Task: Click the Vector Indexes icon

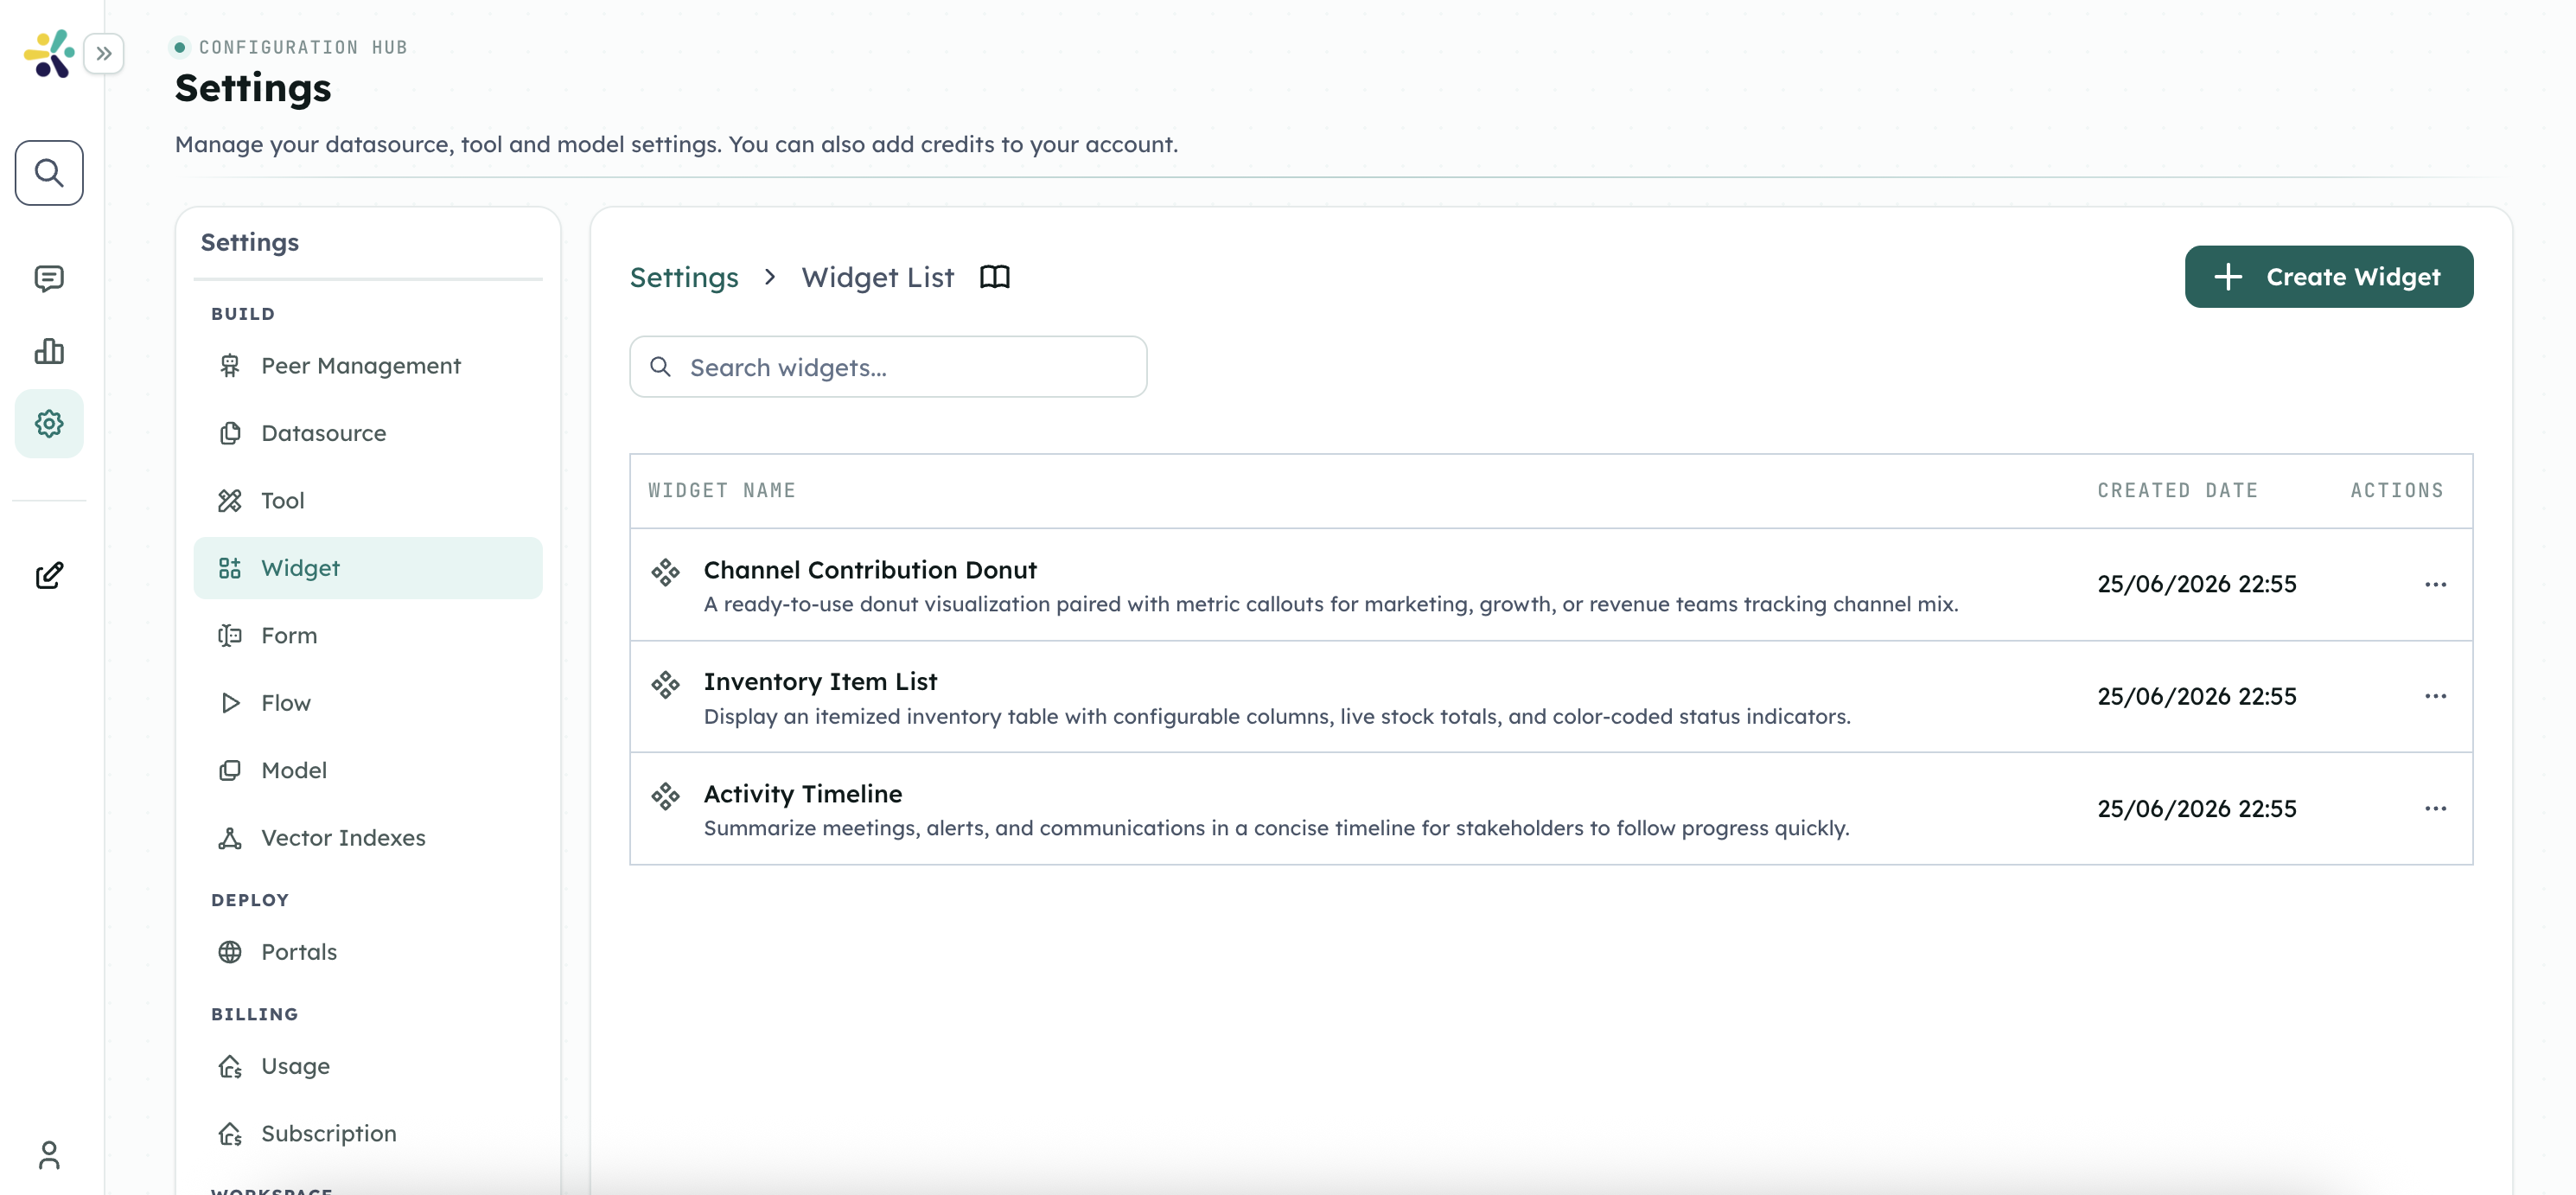Action: point(230,838)
